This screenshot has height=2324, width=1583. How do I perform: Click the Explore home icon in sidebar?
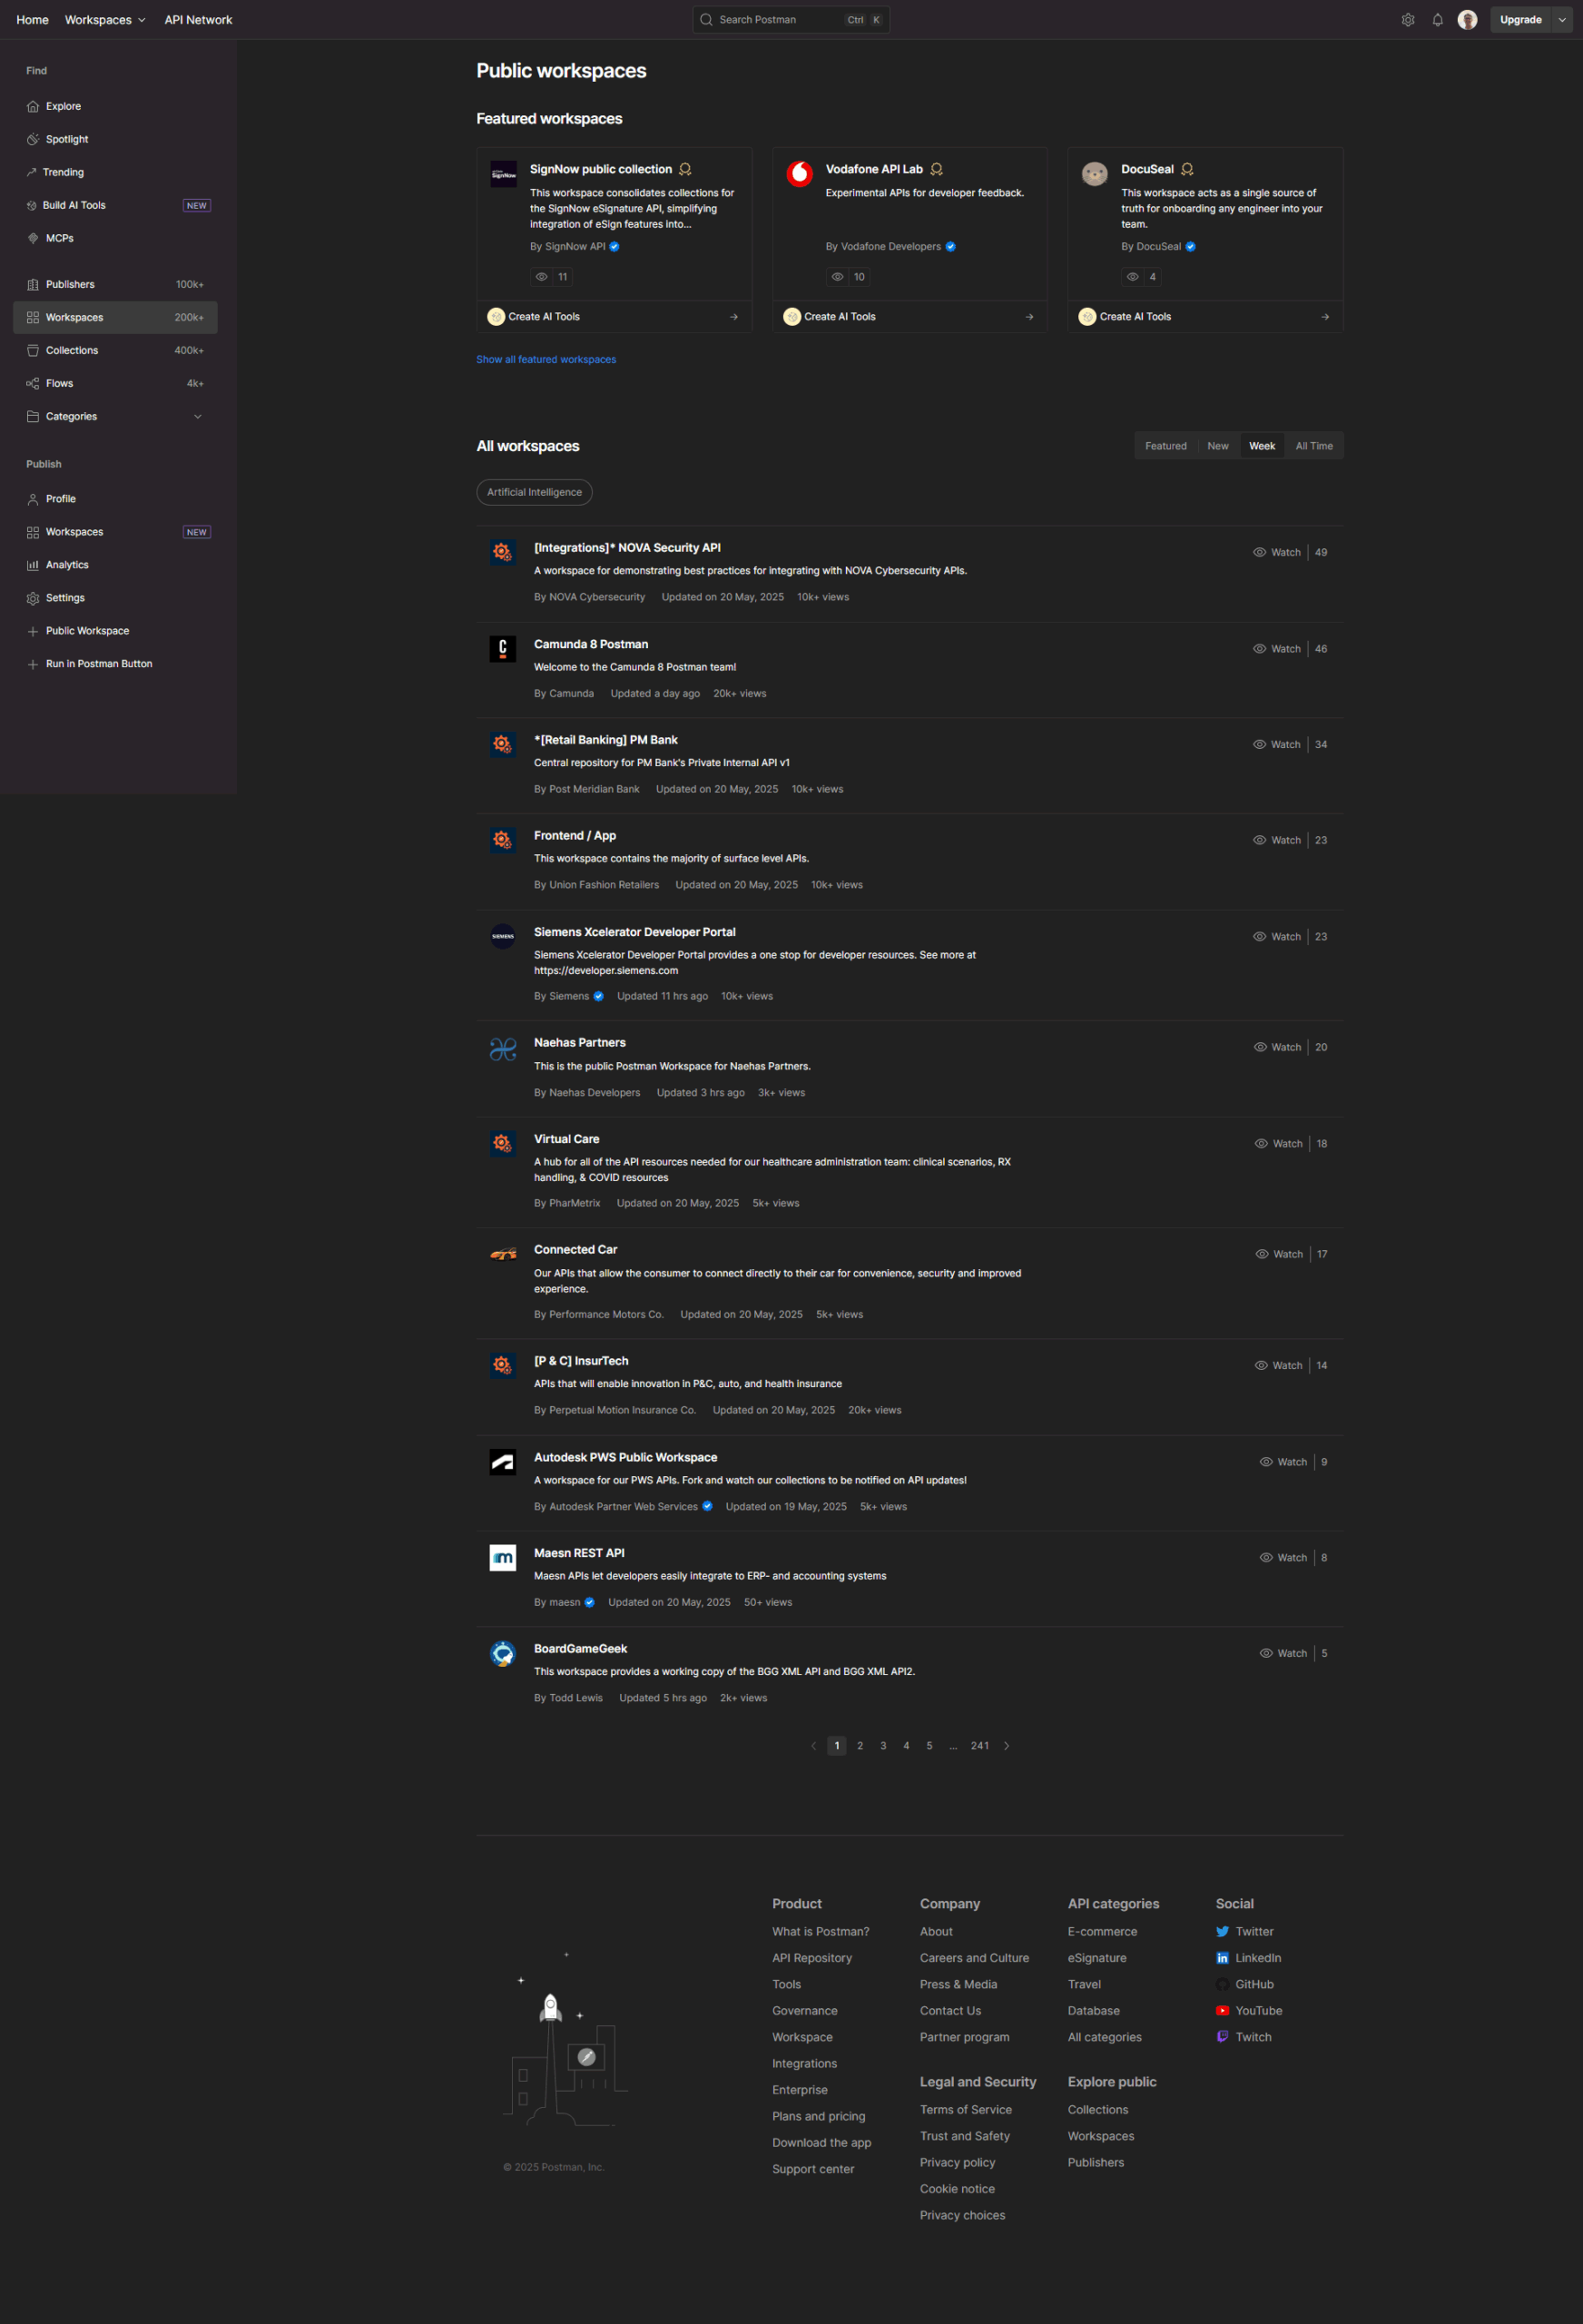[33, 106]
